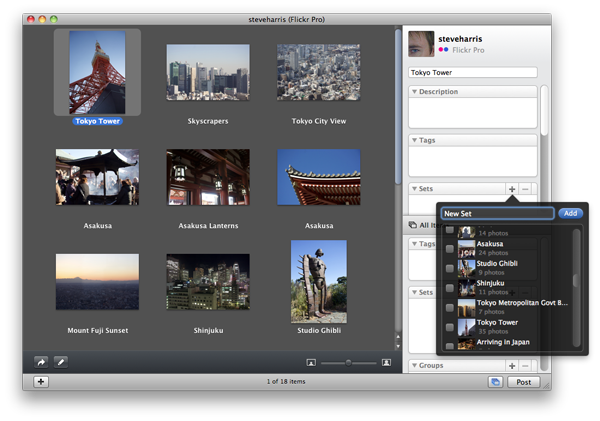Click the Asakusa set thumbnail in popover
The height and width of the screenshot is (421, 600).
466,249
